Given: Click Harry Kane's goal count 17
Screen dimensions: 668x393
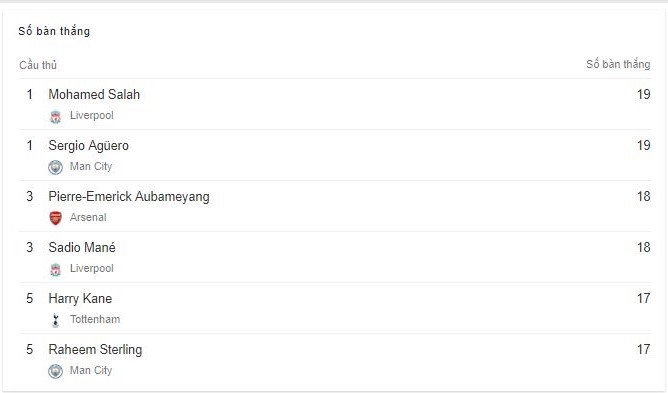Looking at the screenshot, I should [644, 298].
